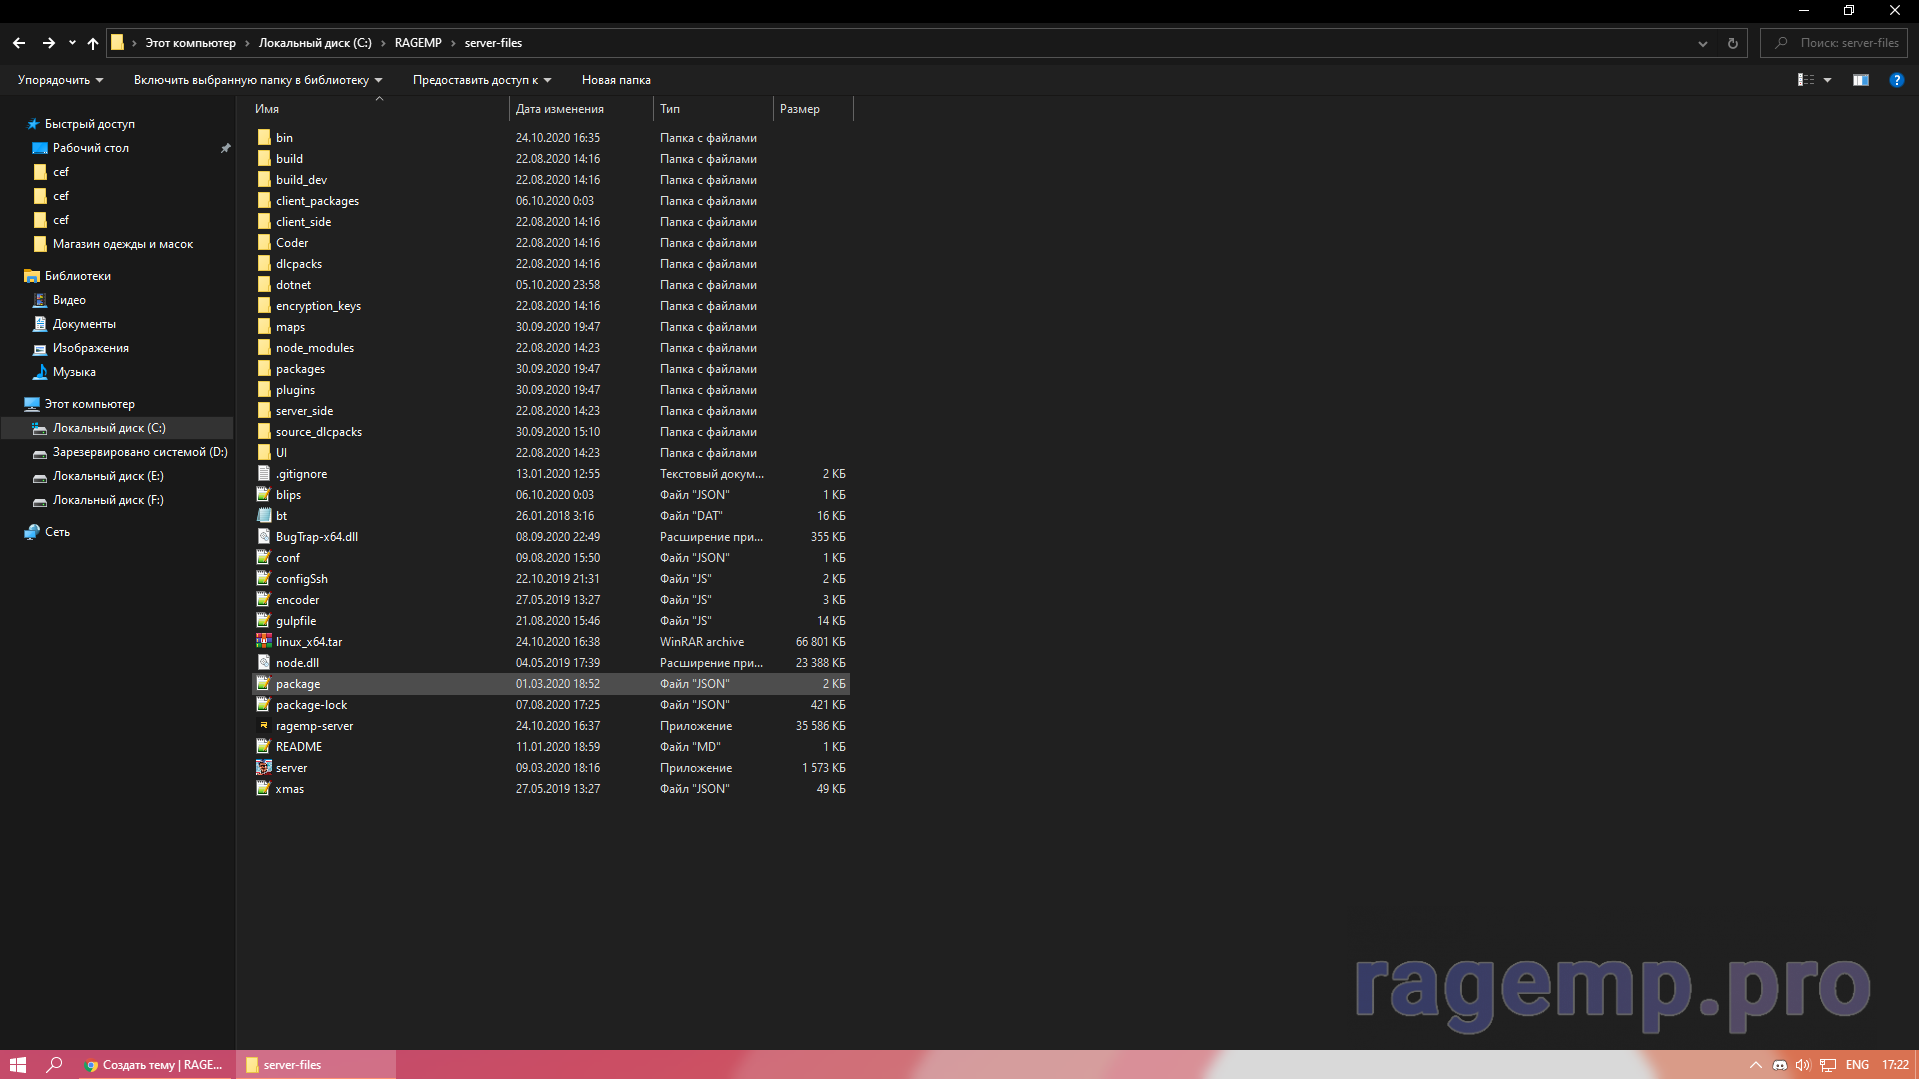Go back to previous folder
Image resolution: width=1919 pixels, height=1079 pixels.
coord(19,43)
